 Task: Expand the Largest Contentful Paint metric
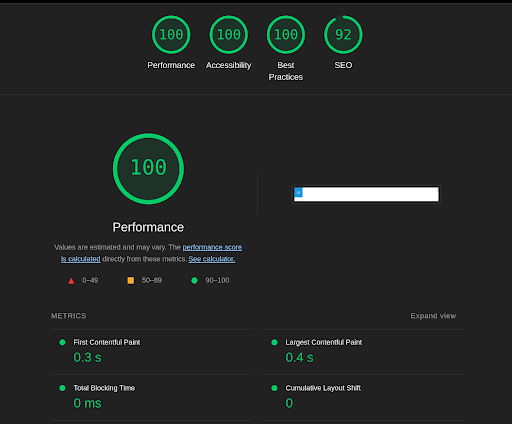(x=363, y=352)
